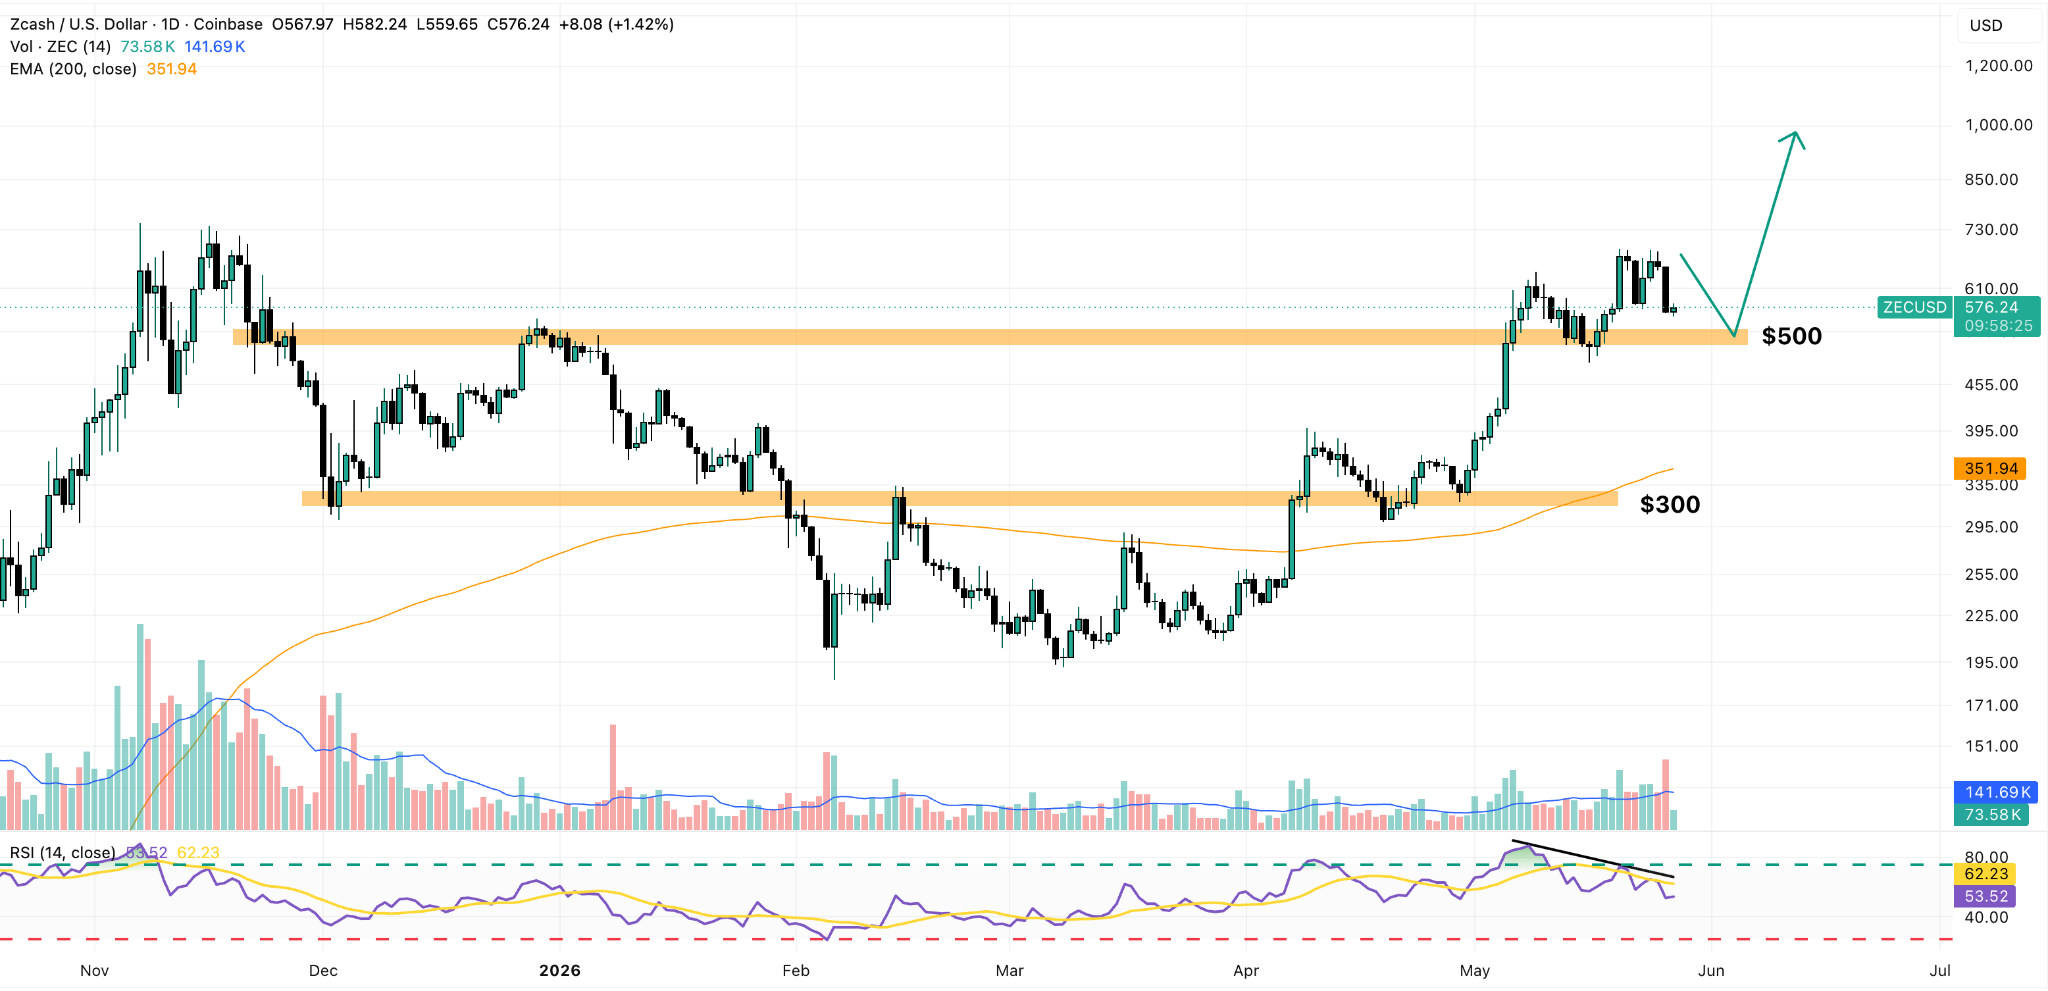Click the current price 576.24 axis label
Viewport: 2048px width, 991px height.
[1997, 307]
